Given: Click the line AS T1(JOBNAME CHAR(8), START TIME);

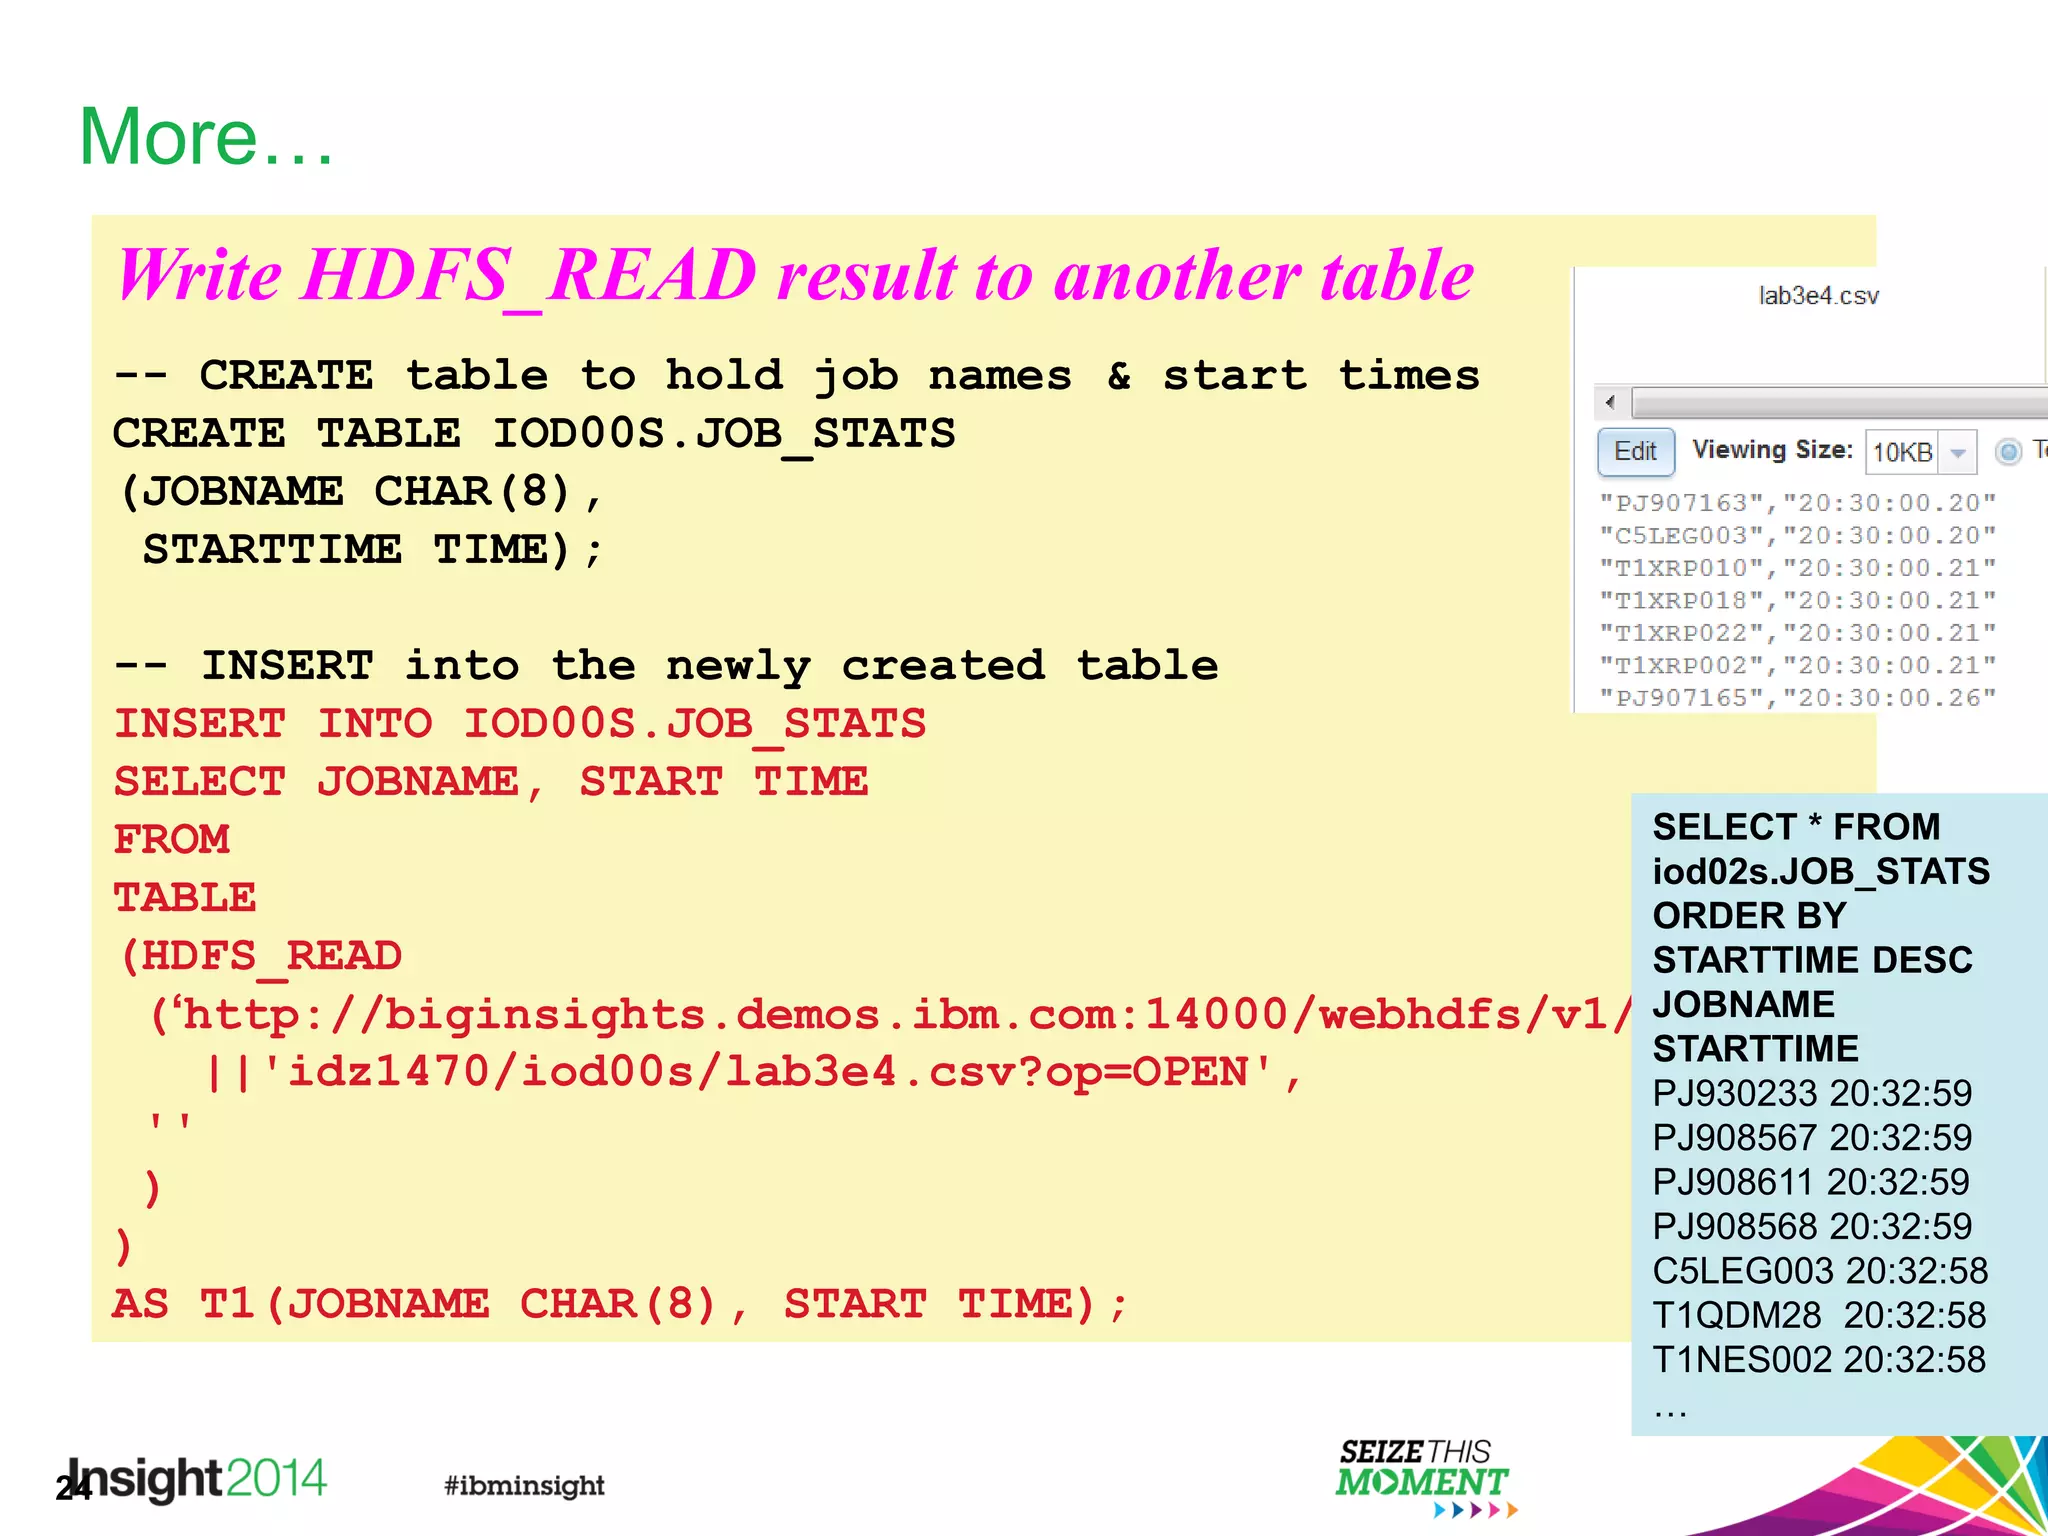Looking at the screenshot, I should pyautogui.click(x=620, y=1305).
